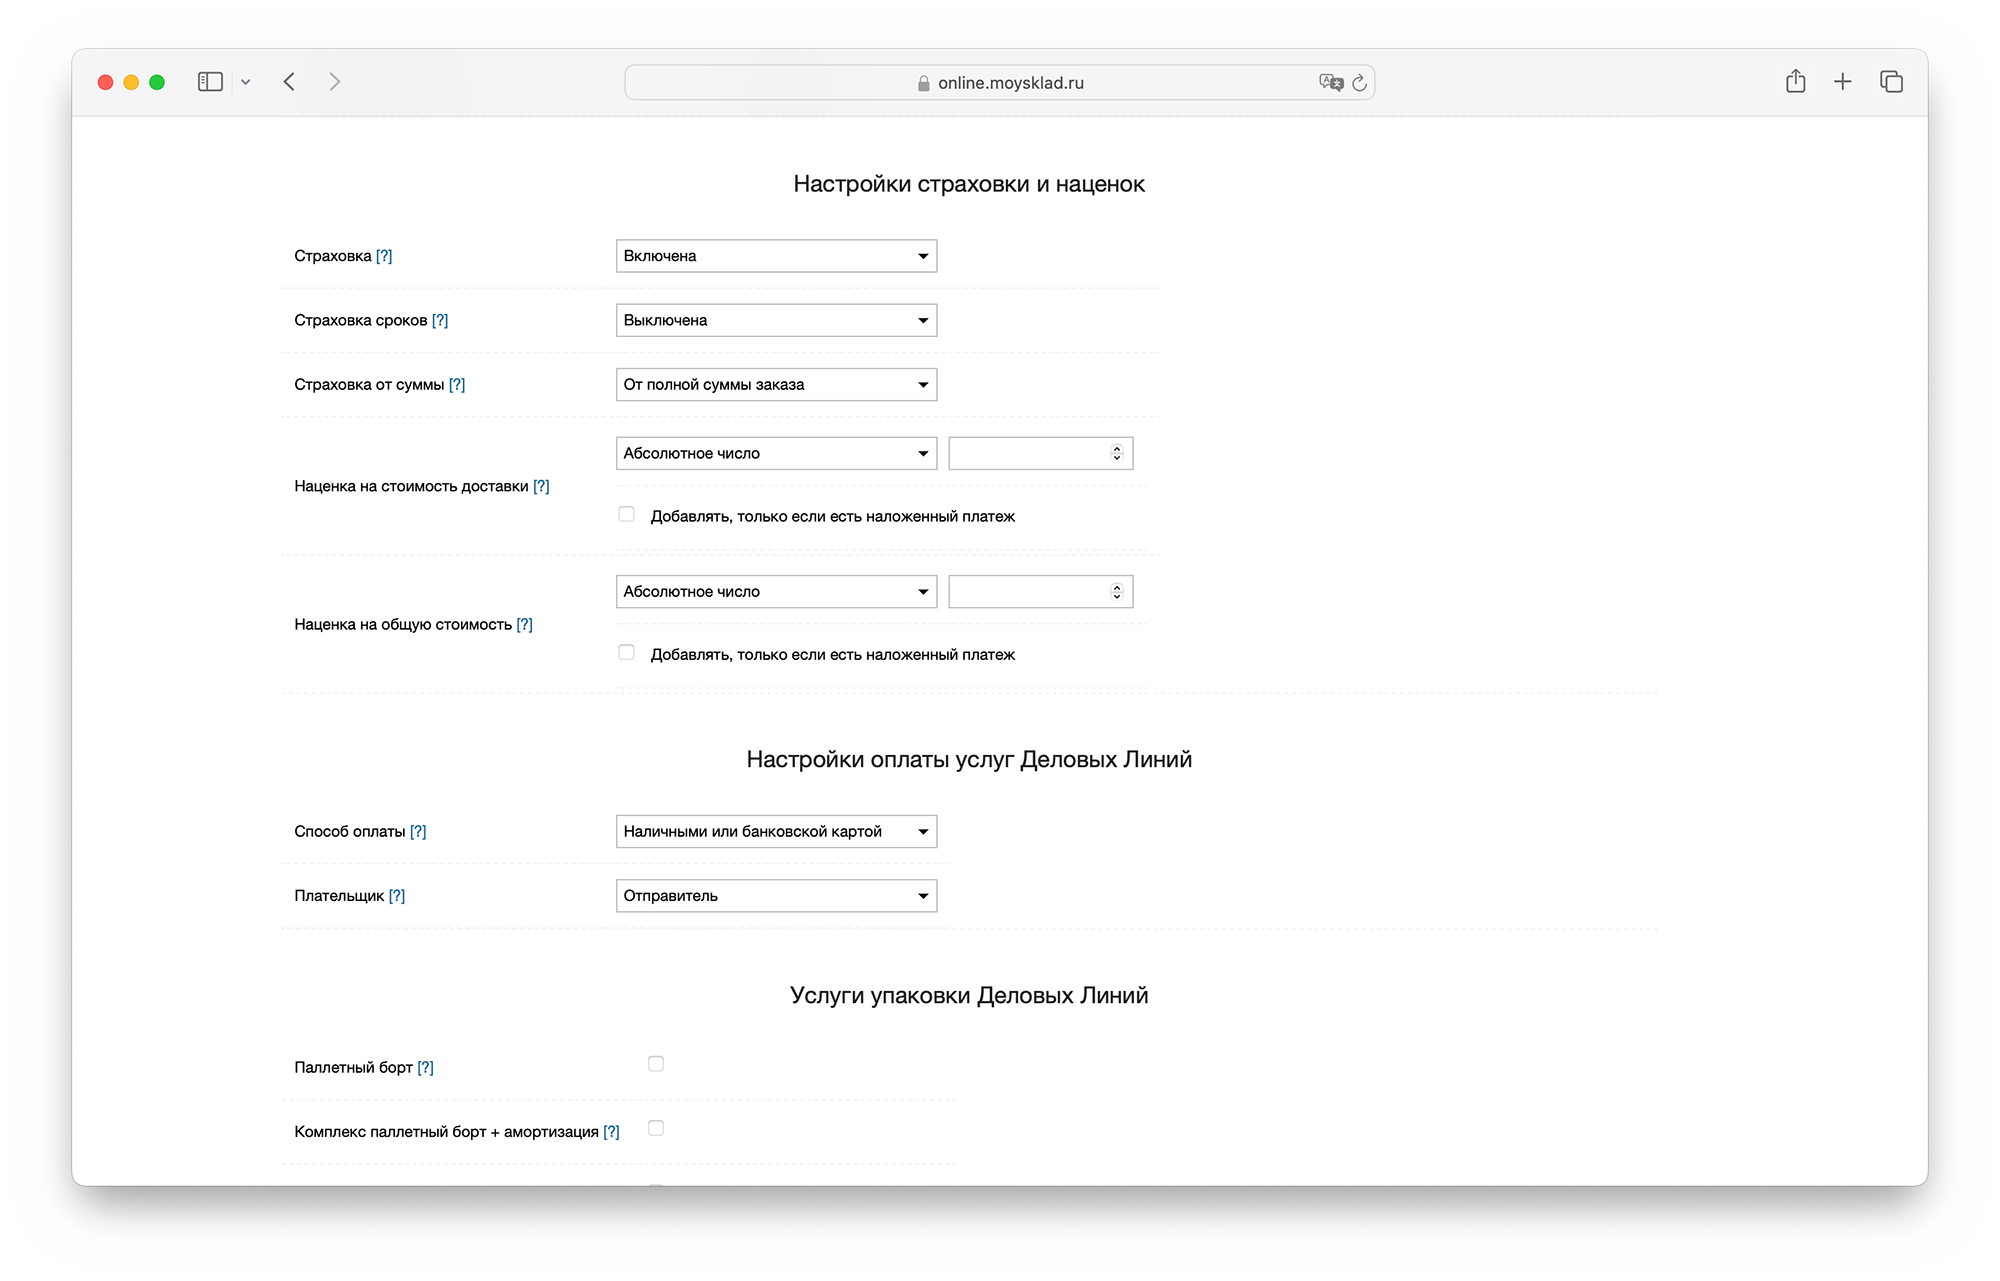This screenshot has height=1281, width=2000.
Task: Click the total cost markup number field
Action: click(x=1028, y=592)
